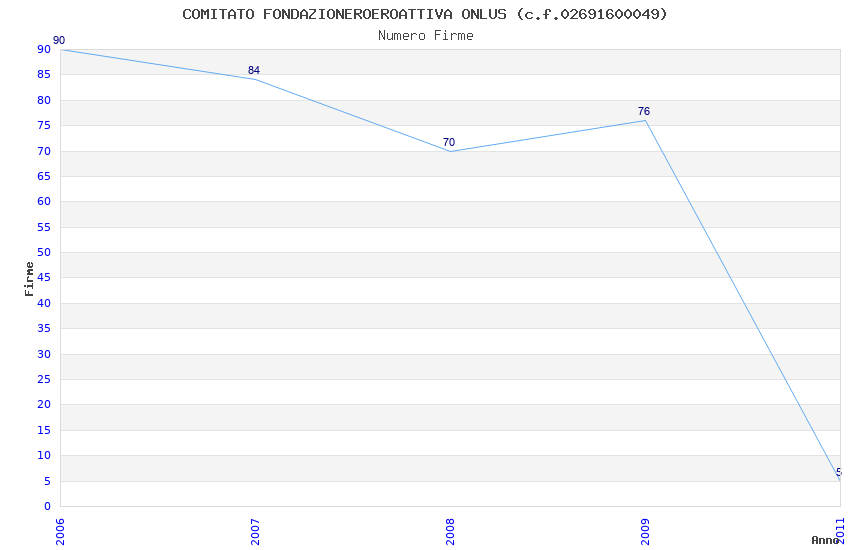Click y-axis tick value 60
The image size is (850, 550).
coord(44,202)
